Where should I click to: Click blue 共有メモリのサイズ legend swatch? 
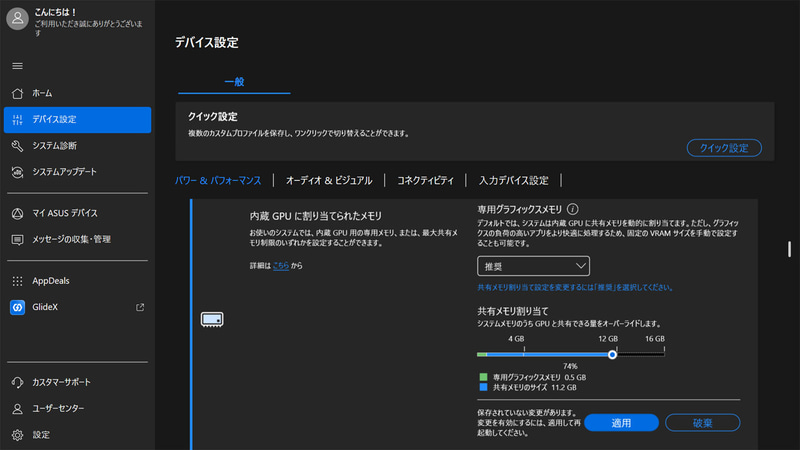(483, 388)
